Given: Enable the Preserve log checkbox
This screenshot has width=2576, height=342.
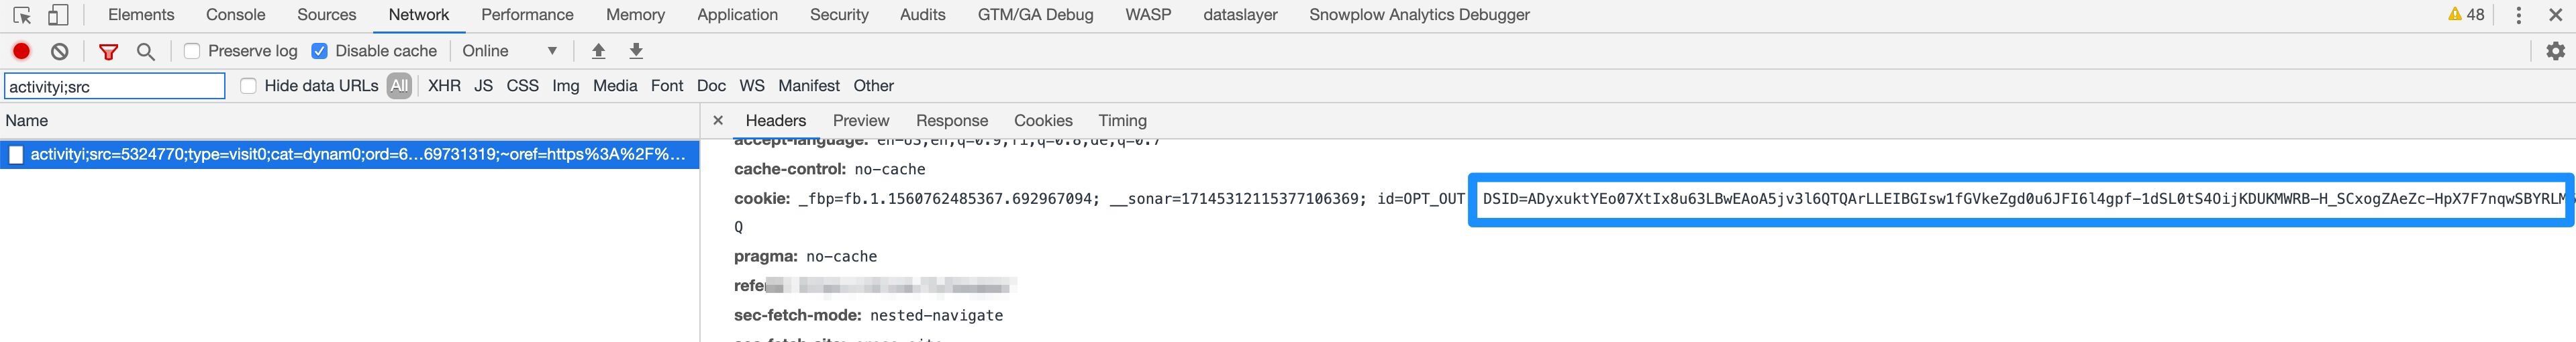Looking at the screenshot, I should (192, 51).
